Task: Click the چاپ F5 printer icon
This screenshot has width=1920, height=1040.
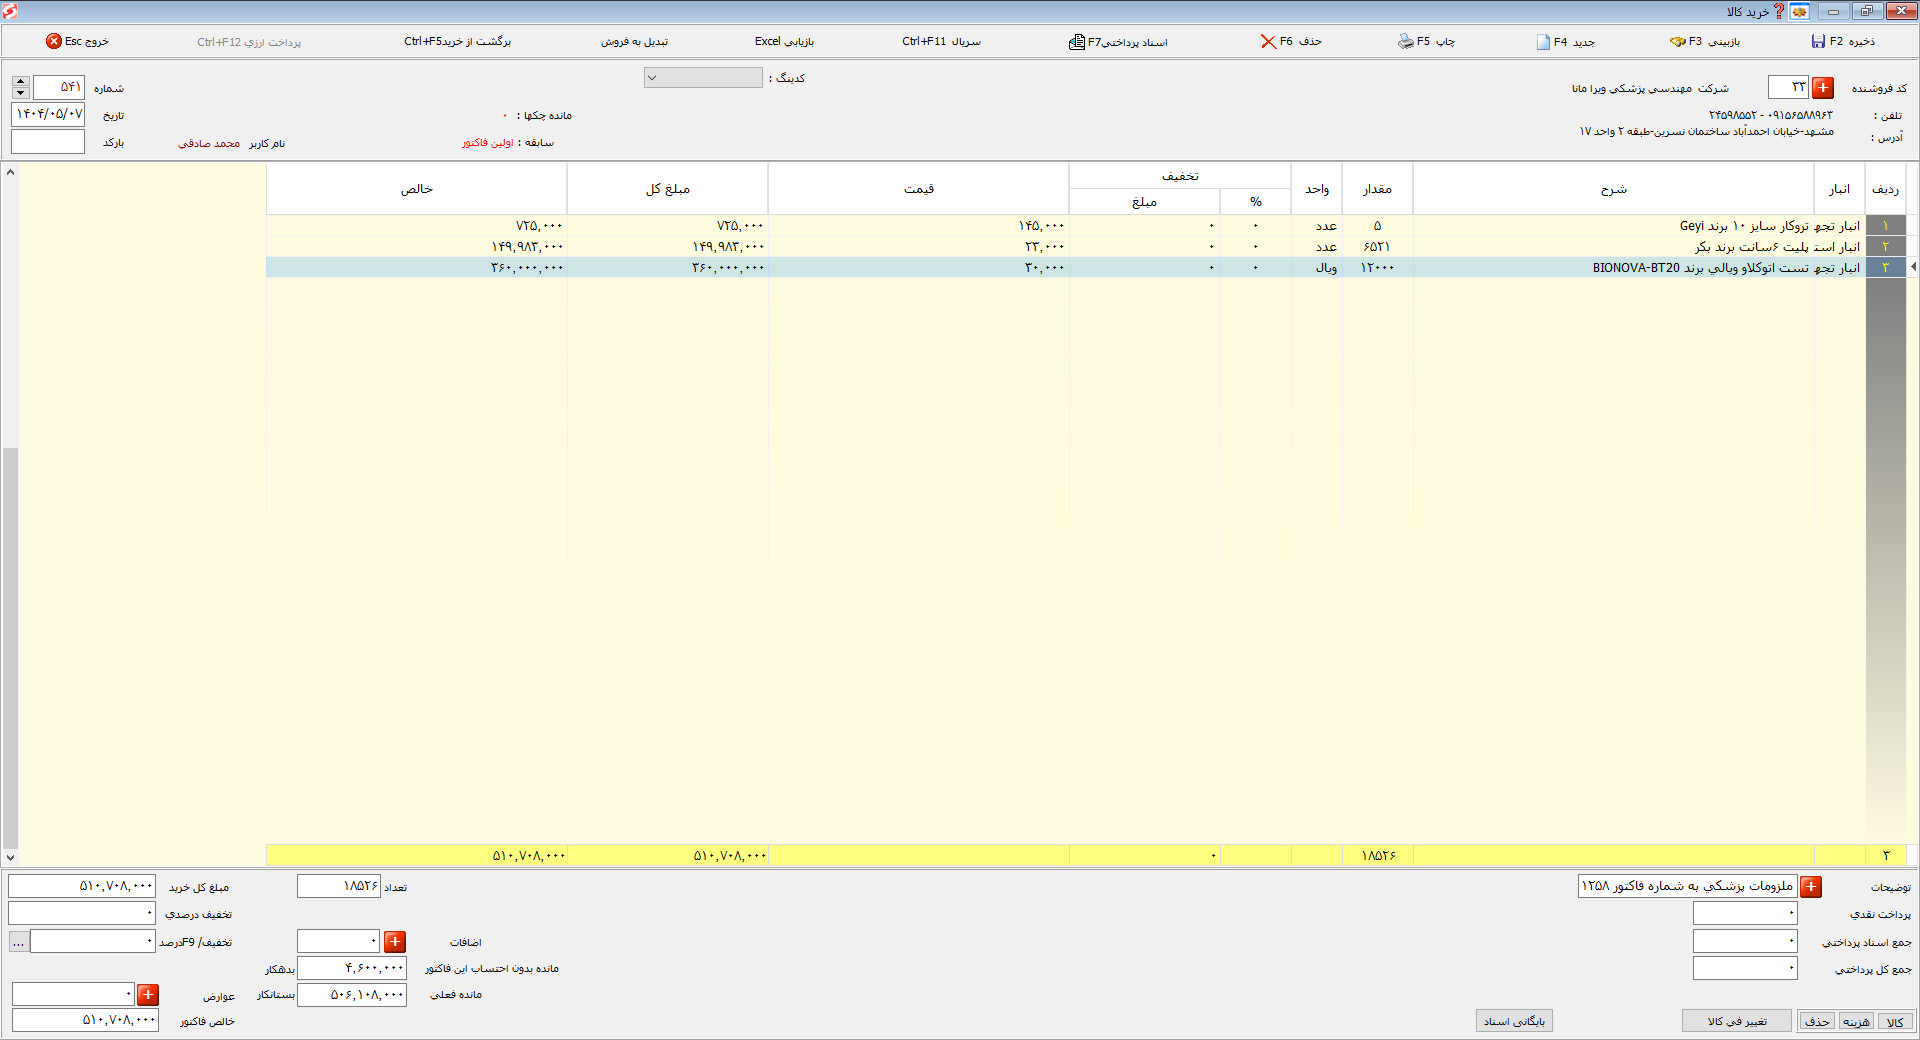Action: click(x=1406, y=41)
